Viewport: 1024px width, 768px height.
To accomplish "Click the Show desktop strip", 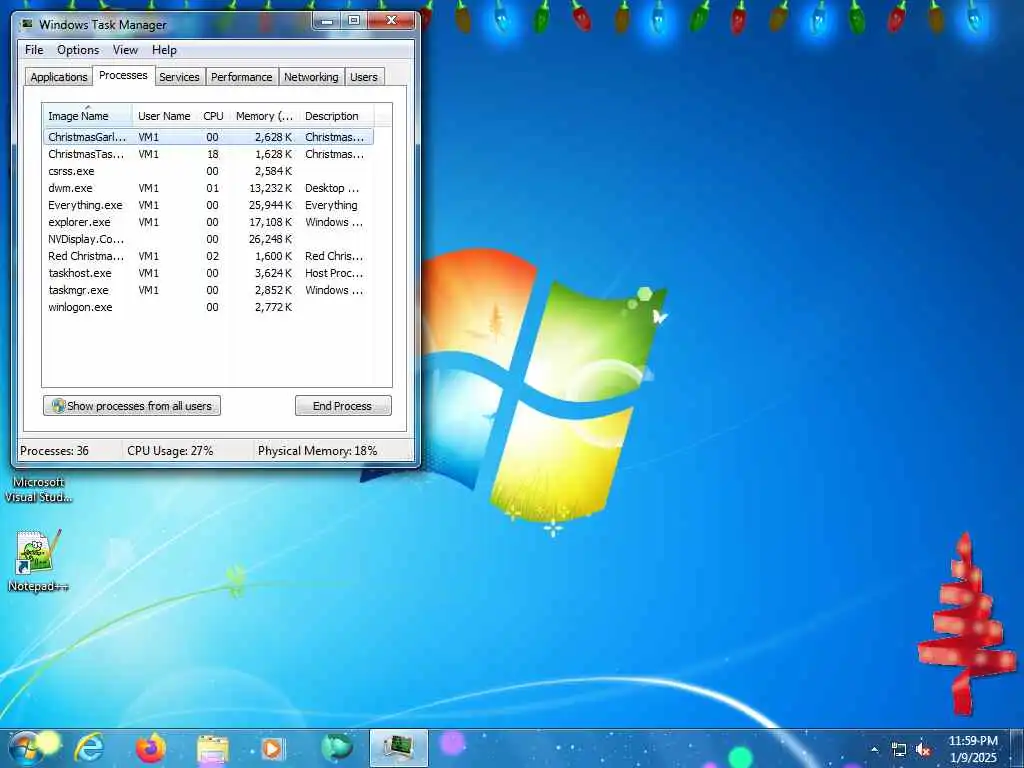I will point(1017,748).
